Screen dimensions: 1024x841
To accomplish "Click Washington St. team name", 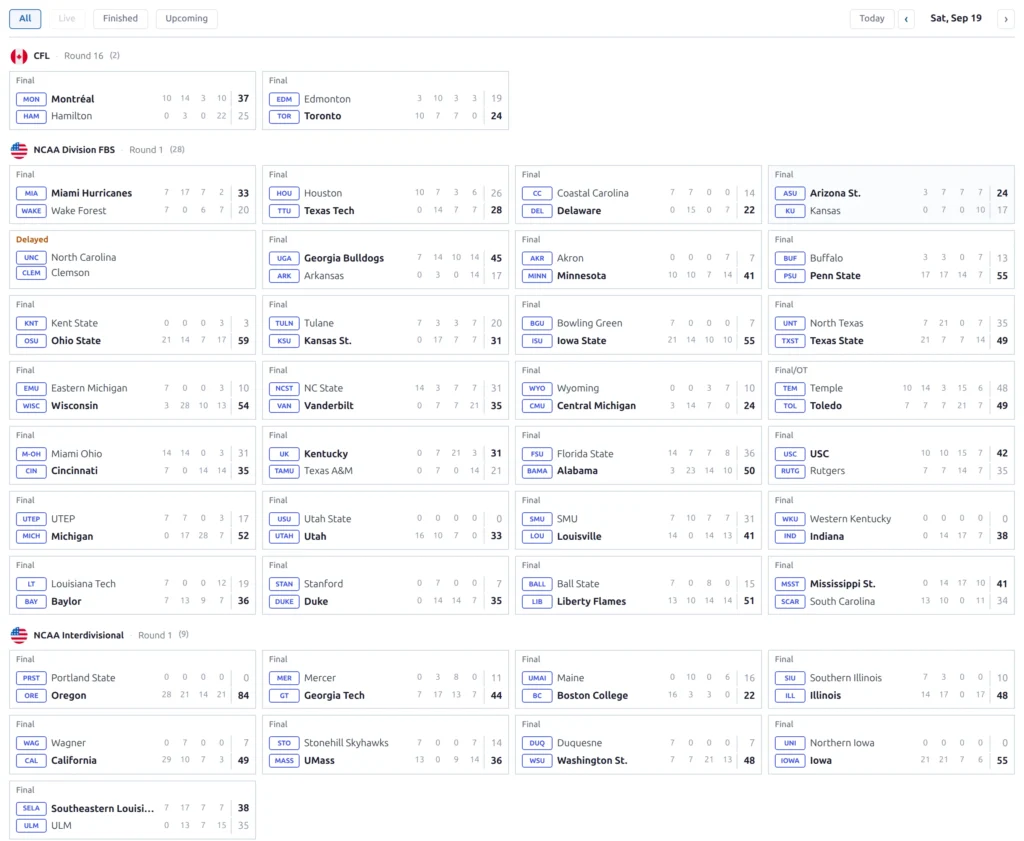I will click(592, 761).
